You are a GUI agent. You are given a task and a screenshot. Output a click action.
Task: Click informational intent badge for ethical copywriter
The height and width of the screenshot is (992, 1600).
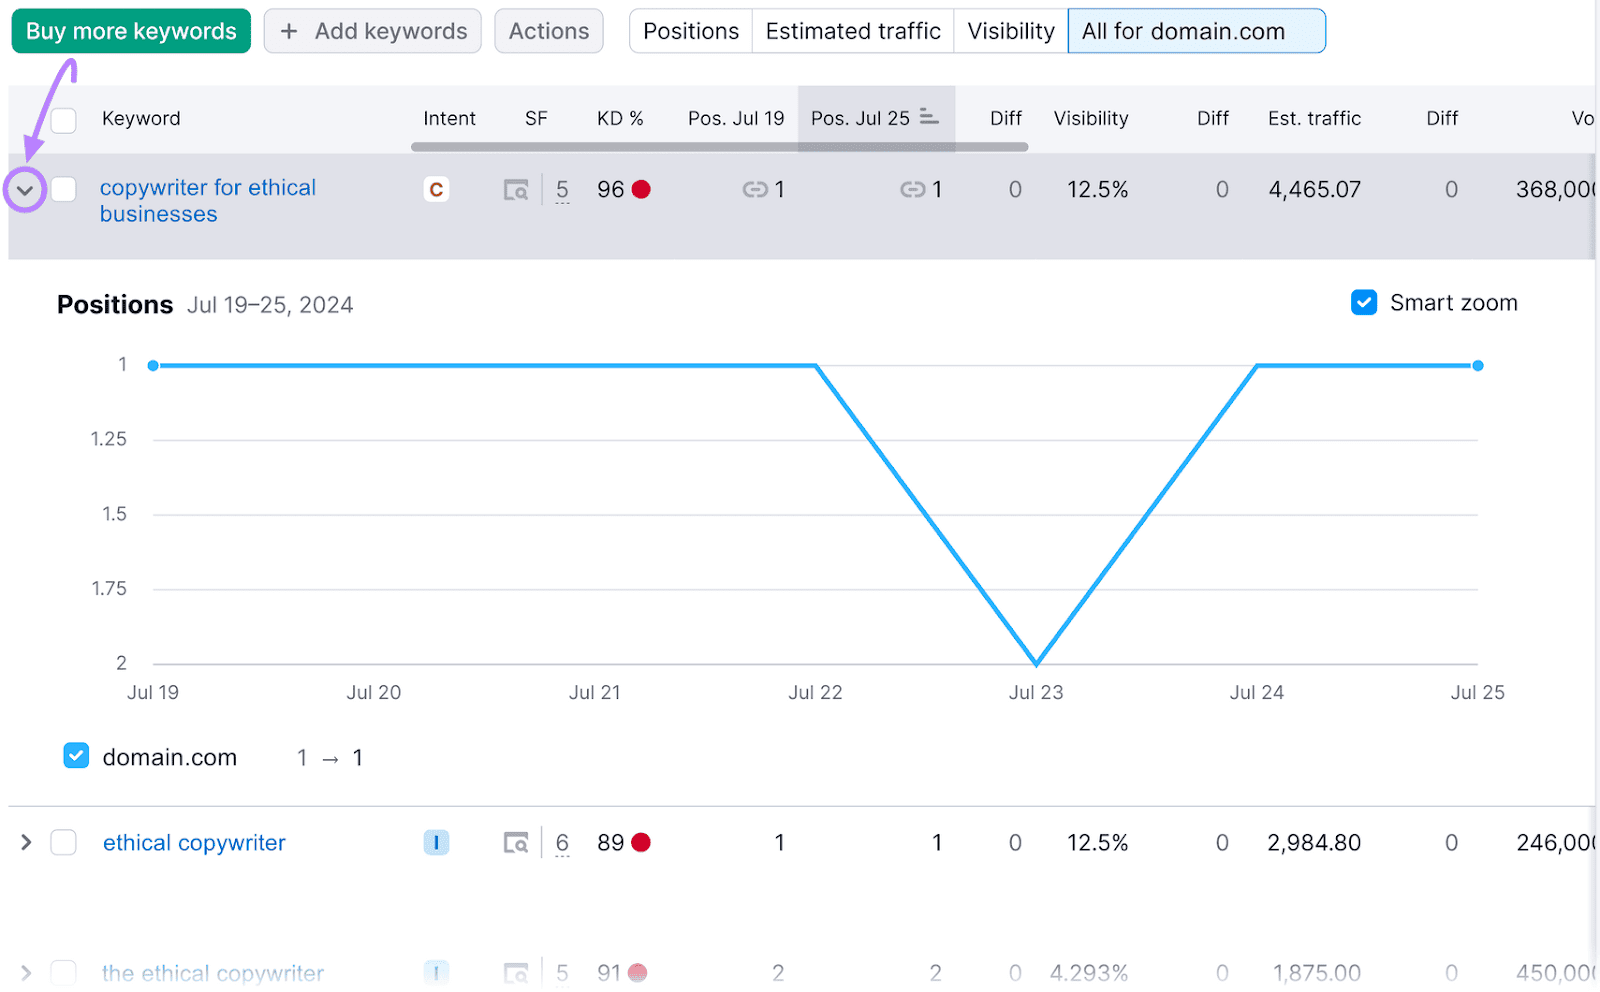click(x=436, y=843)
